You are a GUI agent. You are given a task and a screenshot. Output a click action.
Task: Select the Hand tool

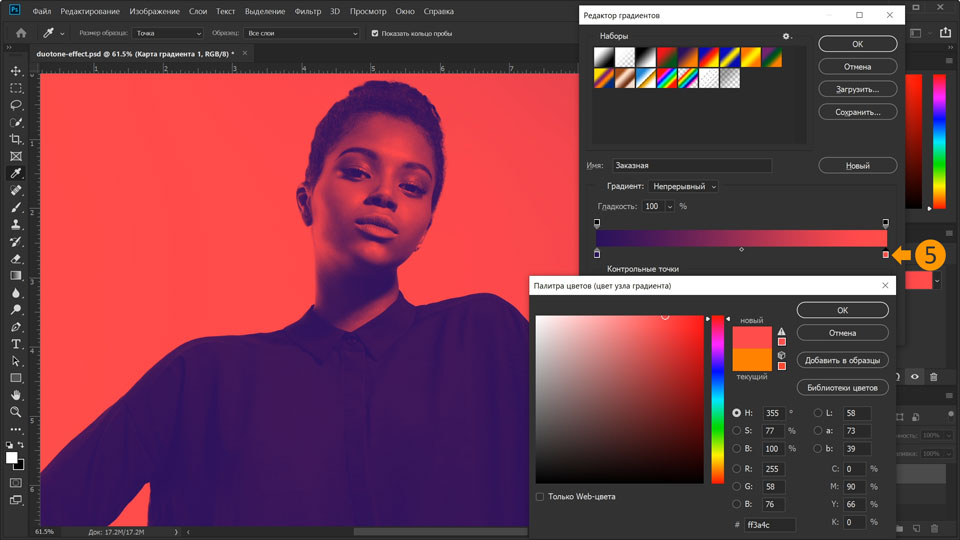pyautogui.click(x=16, y=395)
